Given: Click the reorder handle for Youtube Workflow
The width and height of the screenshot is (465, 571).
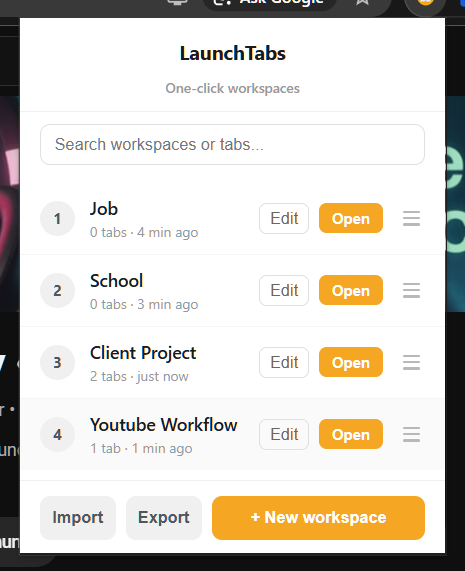Looking at the screenshot, I should coord(411,434).
